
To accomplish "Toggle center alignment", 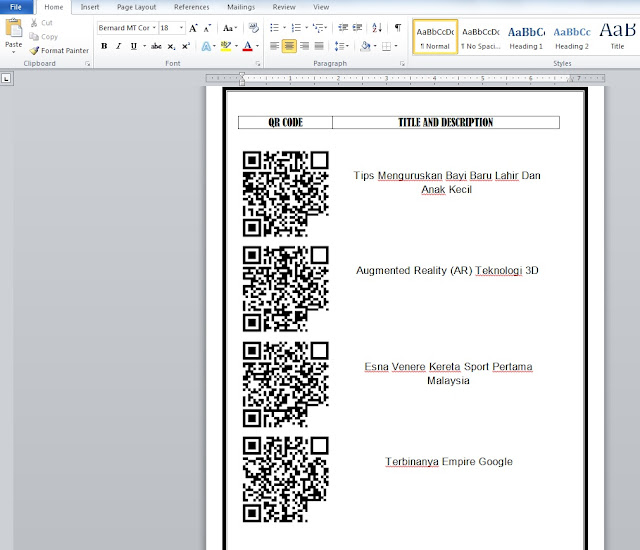I will pos(289,46).
